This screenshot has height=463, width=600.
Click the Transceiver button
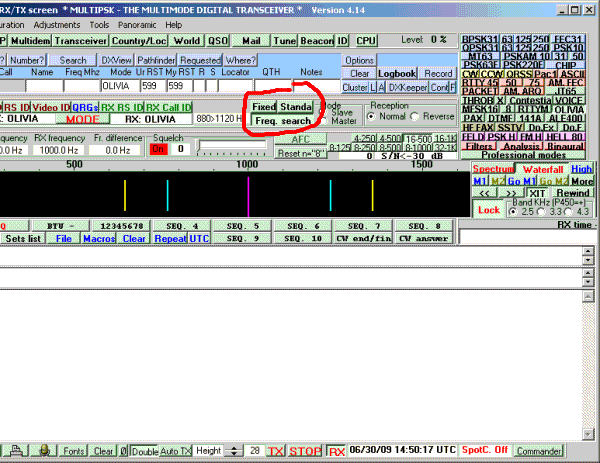80,41
